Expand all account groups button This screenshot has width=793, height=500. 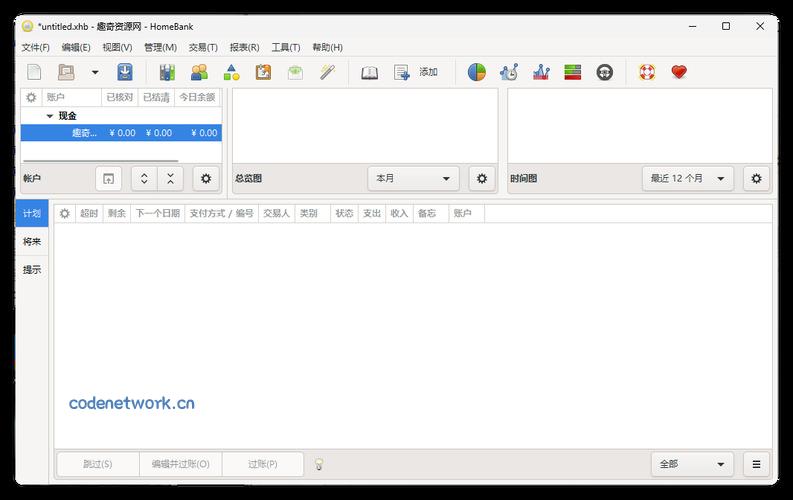[144, 178]
